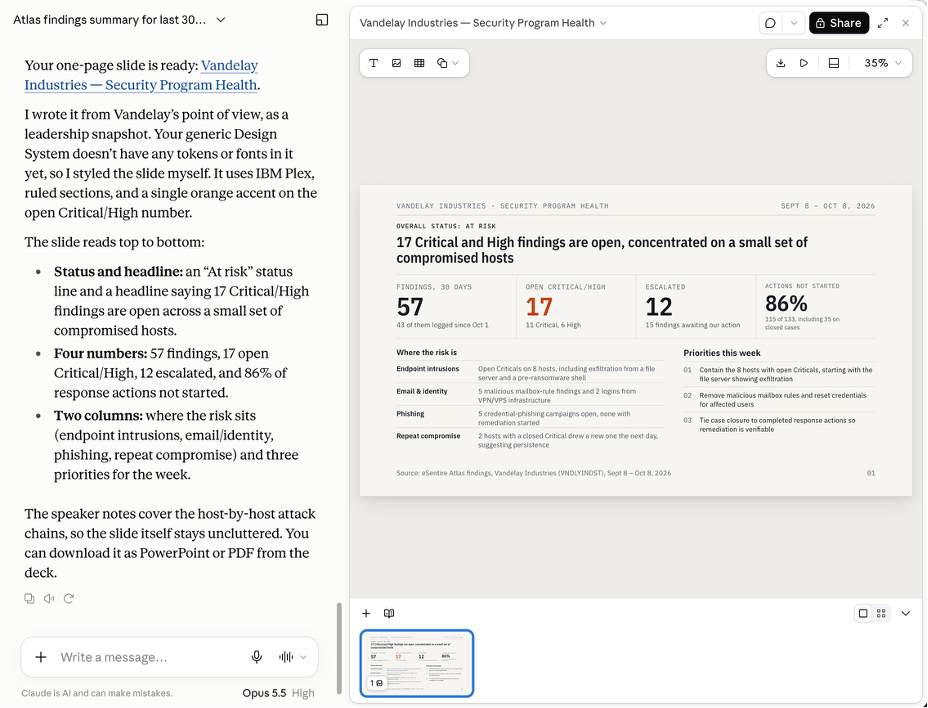
Task: Expand the slide editor to fullscreen
Action: [883, 23]
